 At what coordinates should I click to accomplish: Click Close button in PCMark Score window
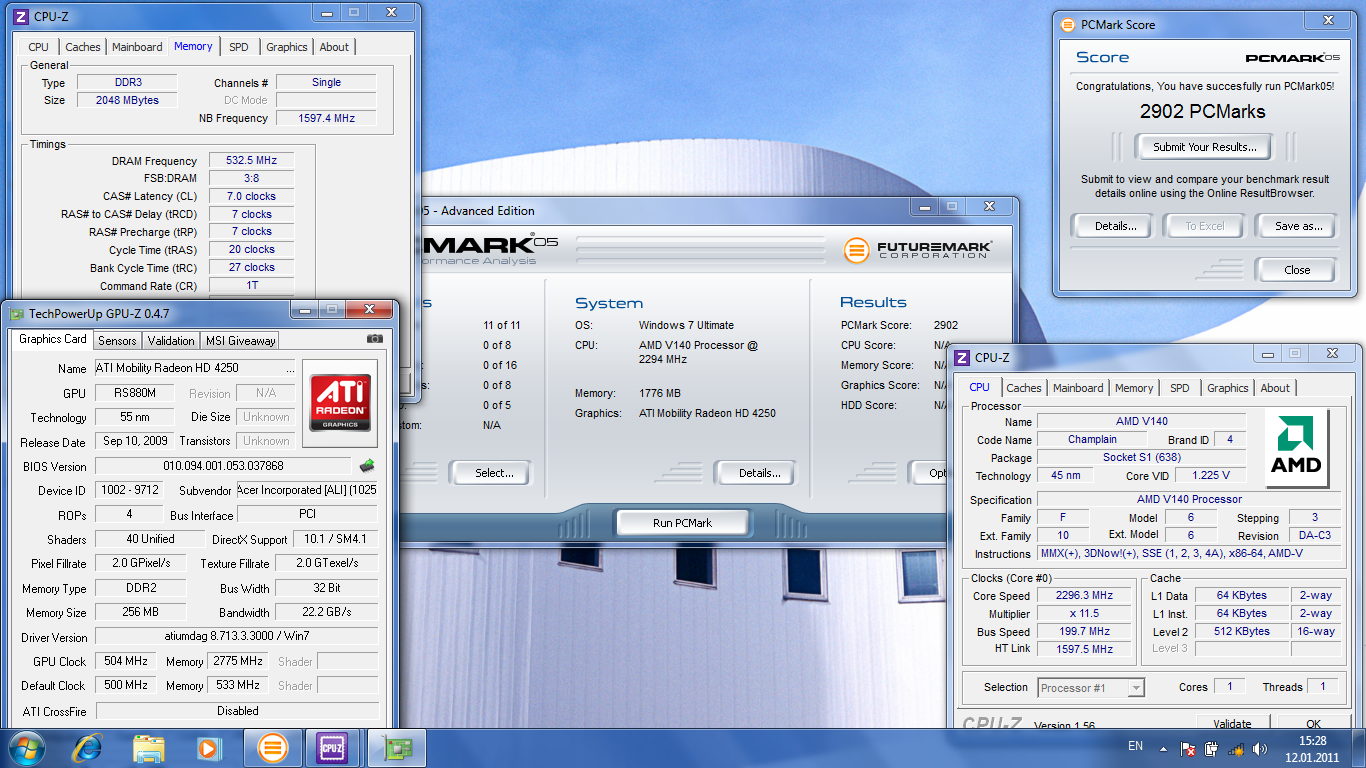(1297, 269)
